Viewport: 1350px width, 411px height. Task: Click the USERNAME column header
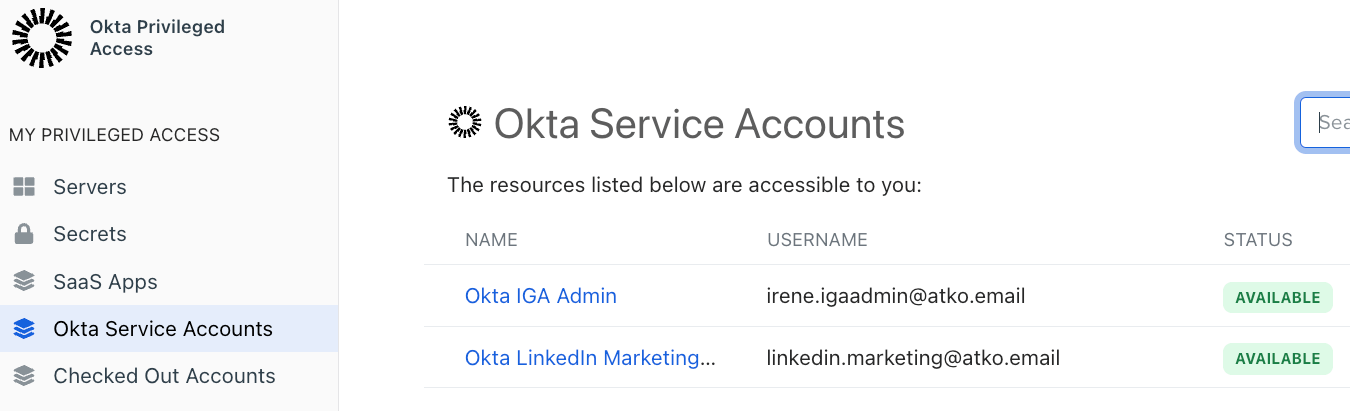817,240
